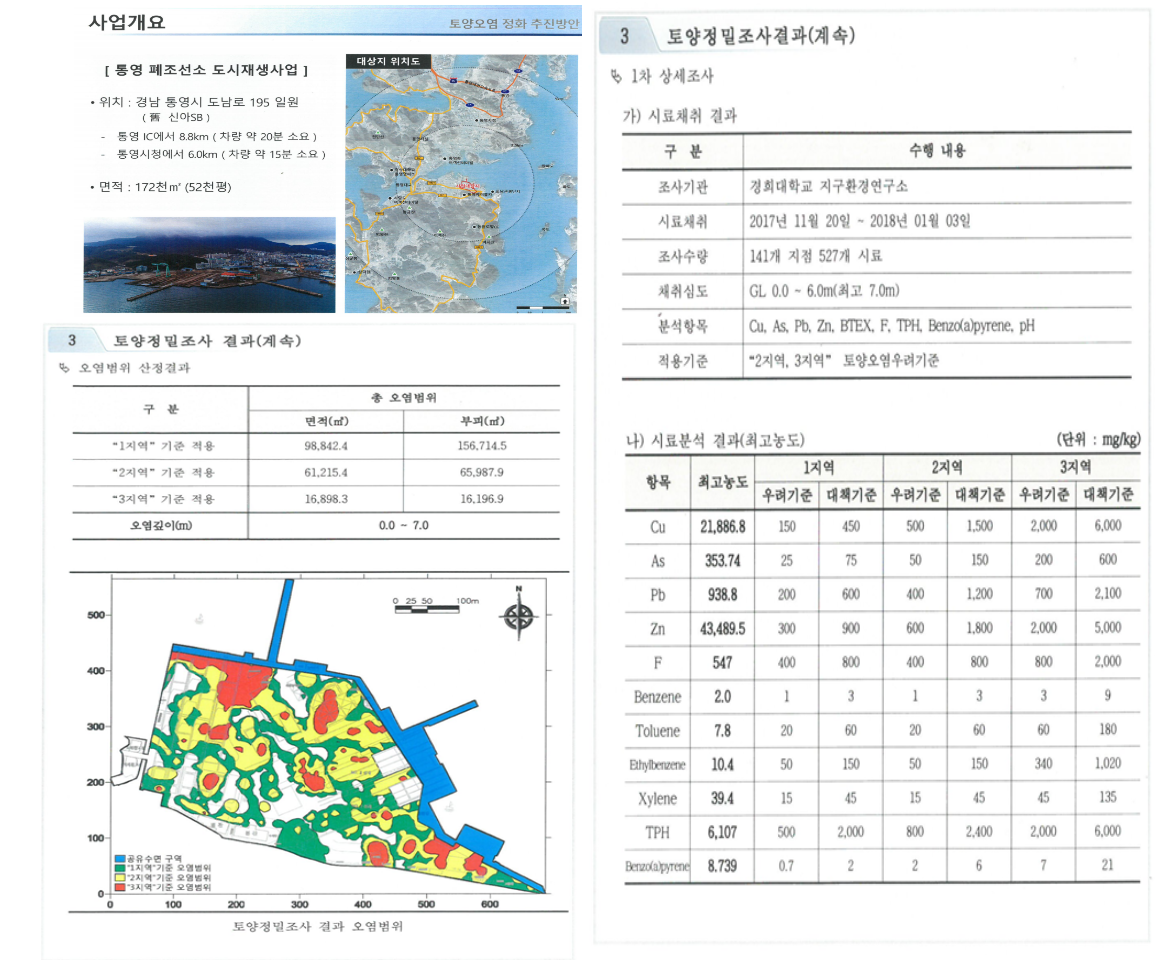Select the 141개 지점 527개 시료 cell
The image size is (1164, 966).
click(816, 256)
